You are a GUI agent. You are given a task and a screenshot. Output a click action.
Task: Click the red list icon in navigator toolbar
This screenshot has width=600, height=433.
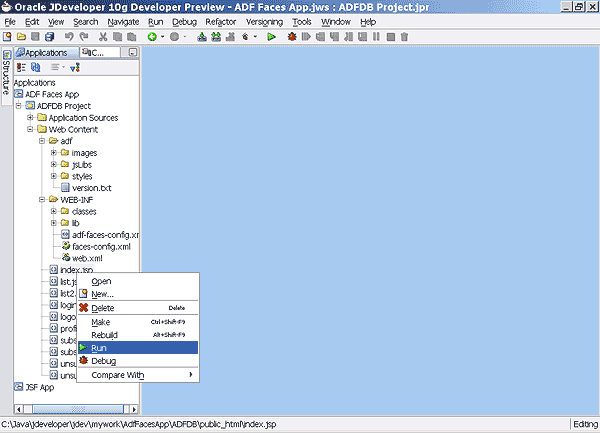pos(21,67)
